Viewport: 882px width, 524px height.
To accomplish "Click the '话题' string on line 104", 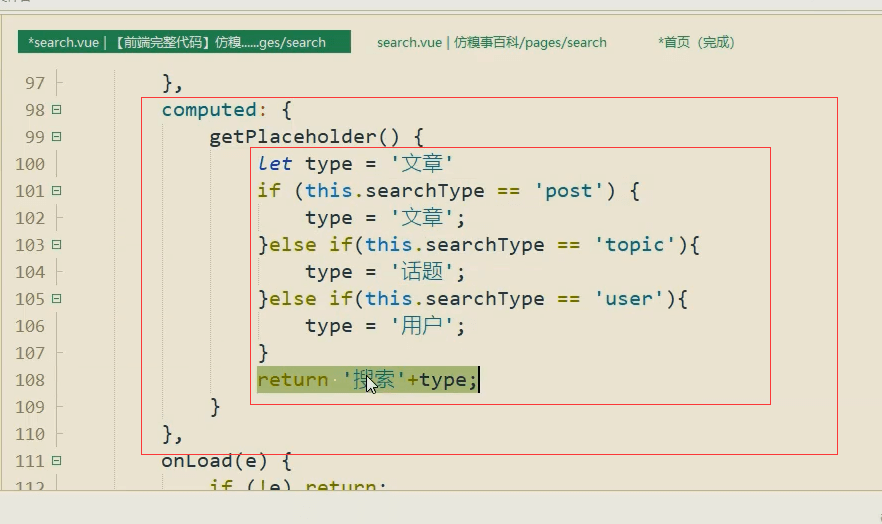I will 422,272.
